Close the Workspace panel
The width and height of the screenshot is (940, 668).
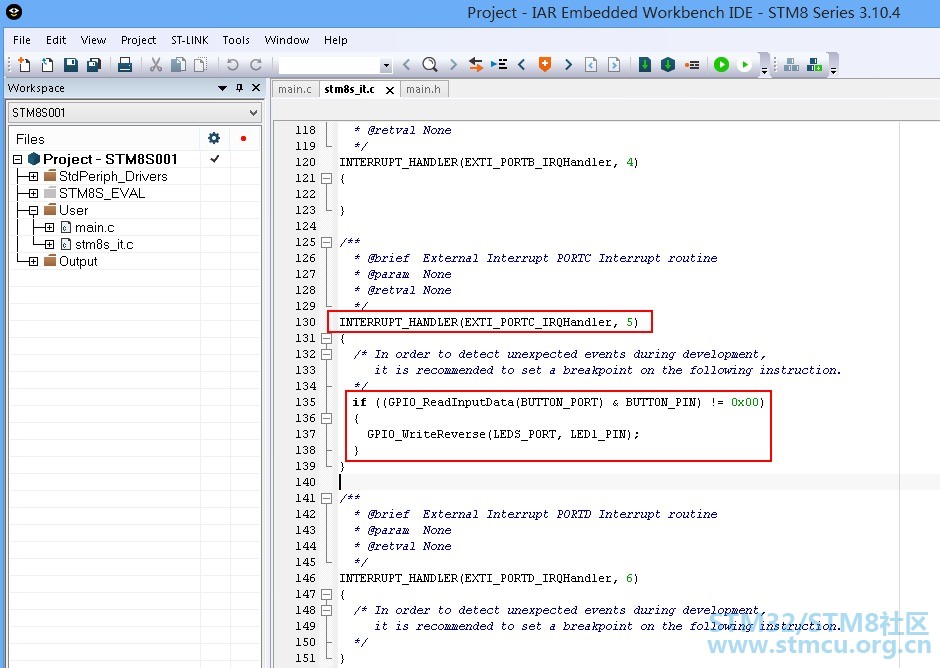256,88
